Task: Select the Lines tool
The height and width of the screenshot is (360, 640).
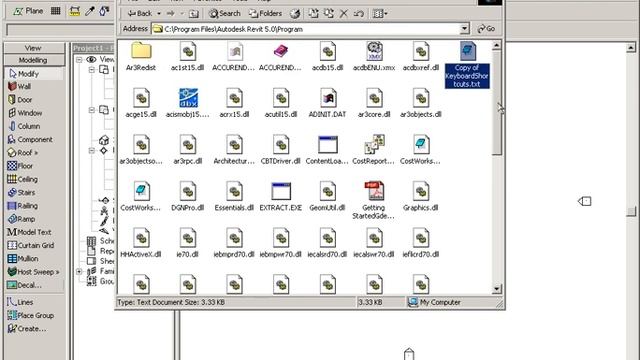Action: pos(20,302)
